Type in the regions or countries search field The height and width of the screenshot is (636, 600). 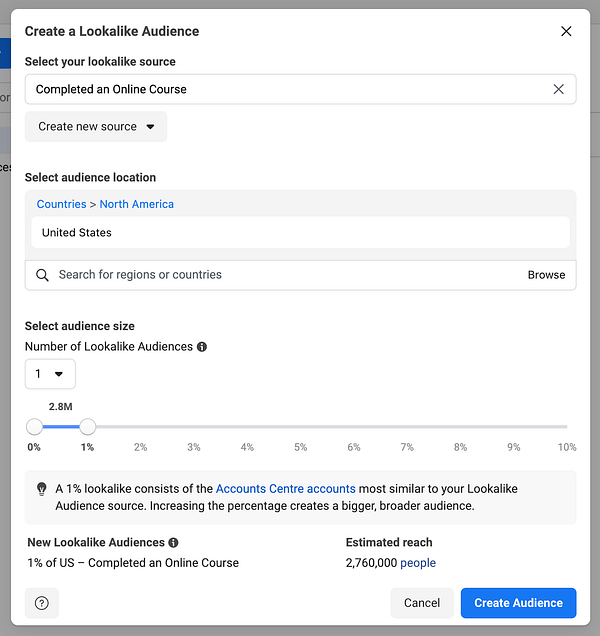280,275
